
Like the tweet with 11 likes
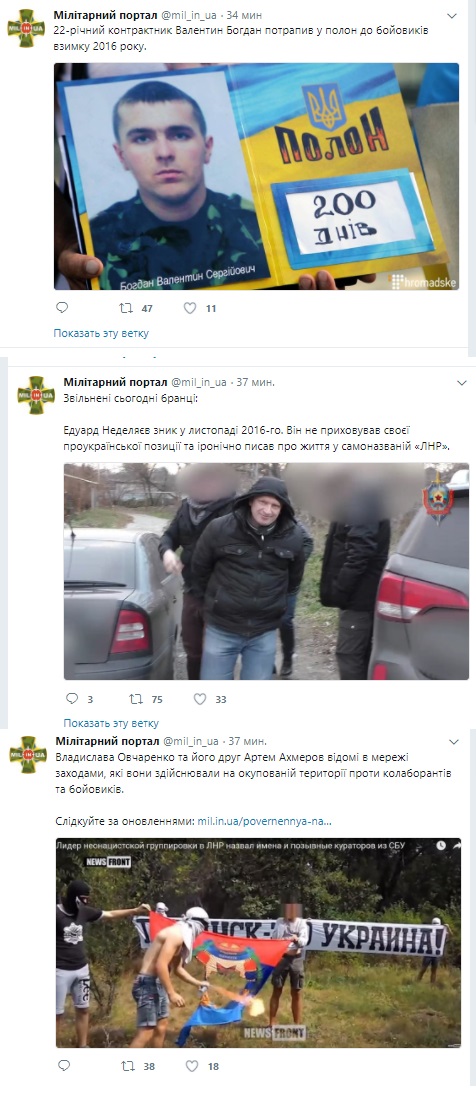click(x=189, y=307)
